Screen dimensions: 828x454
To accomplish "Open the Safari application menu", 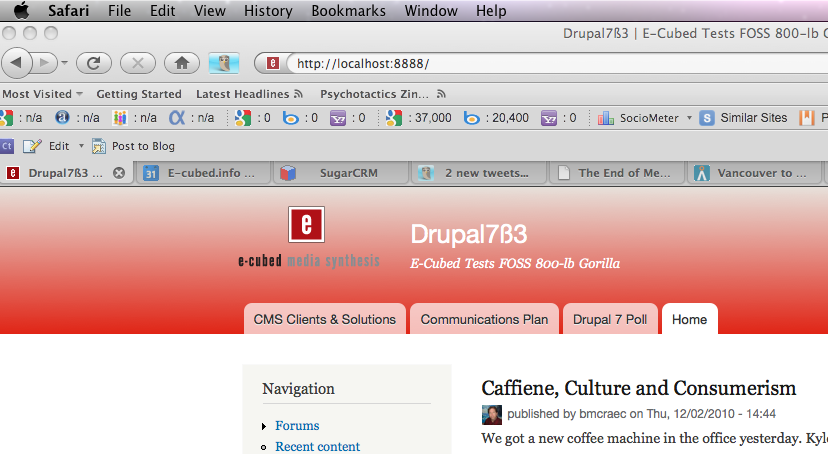I will coord(69,11).
